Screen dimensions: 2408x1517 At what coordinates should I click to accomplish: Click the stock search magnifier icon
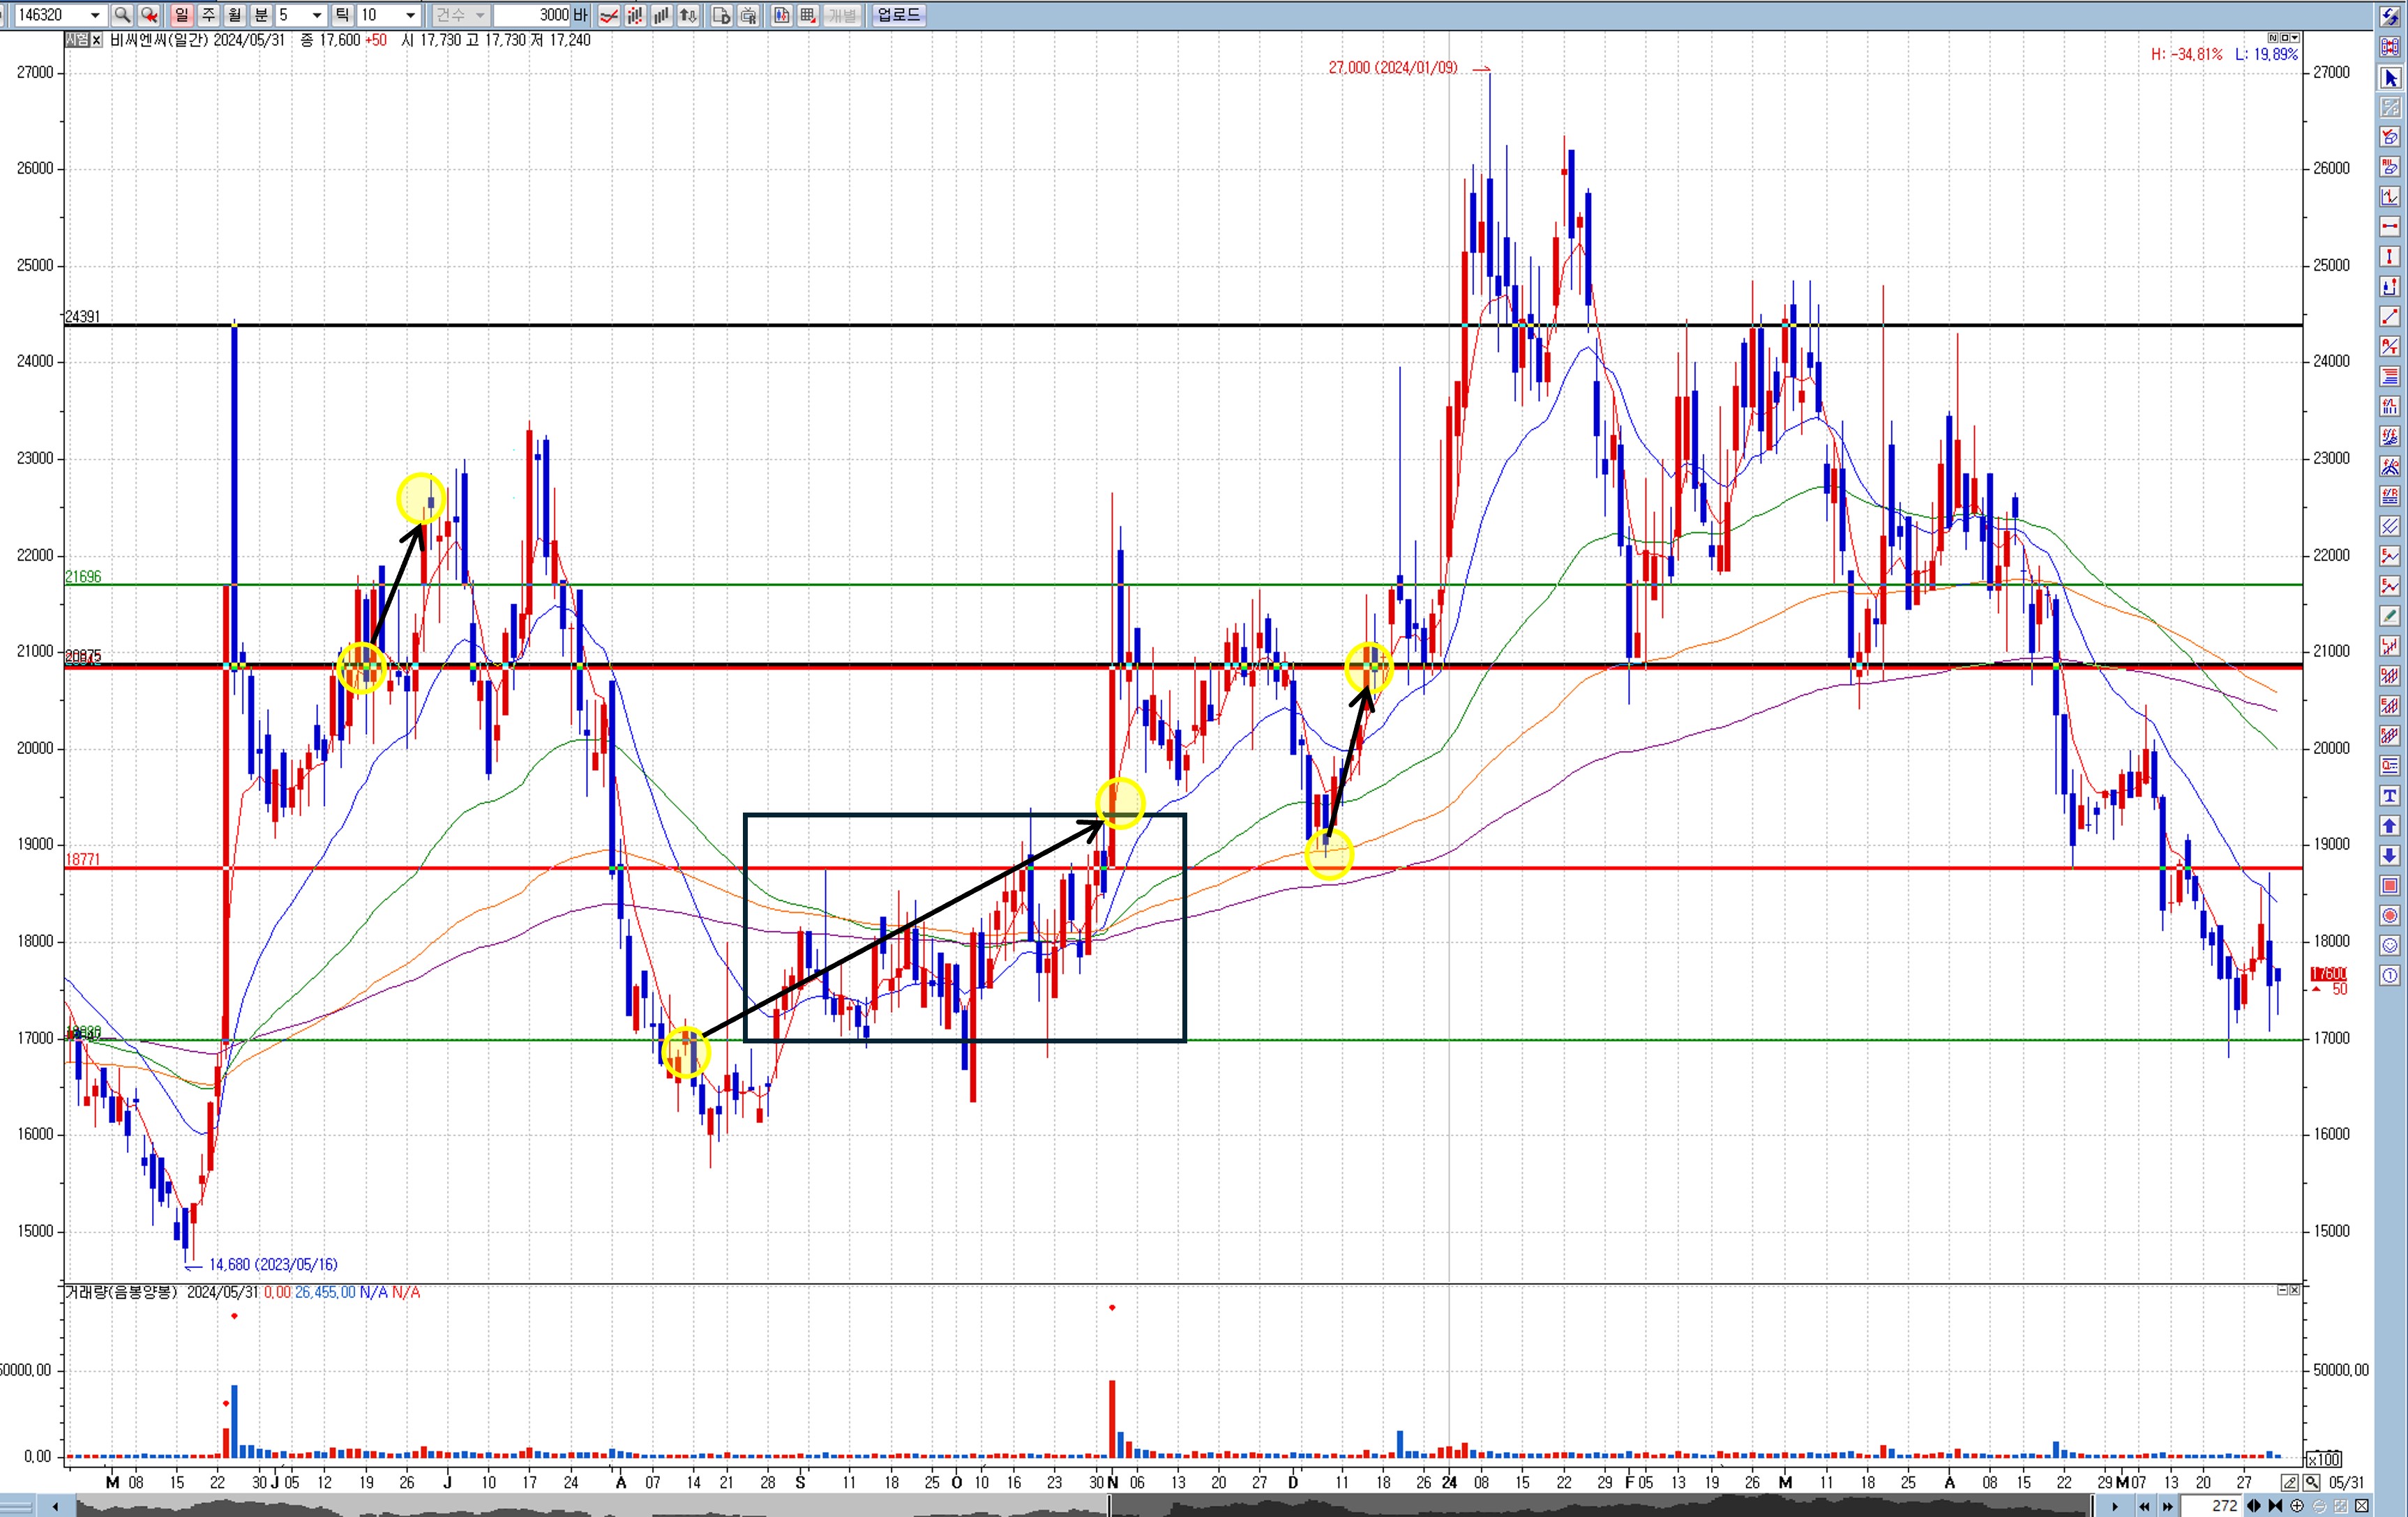(x=122, y=15)
